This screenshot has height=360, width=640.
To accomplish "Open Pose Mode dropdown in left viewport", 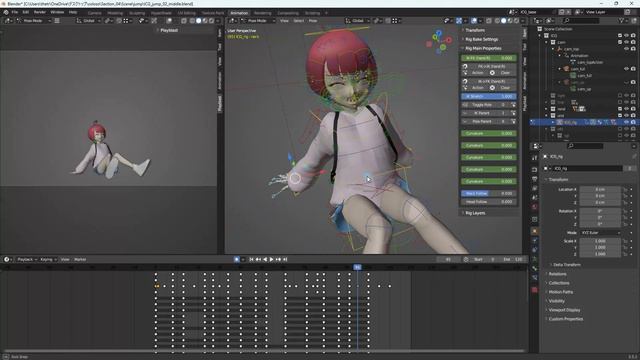I will pos(34,20).
